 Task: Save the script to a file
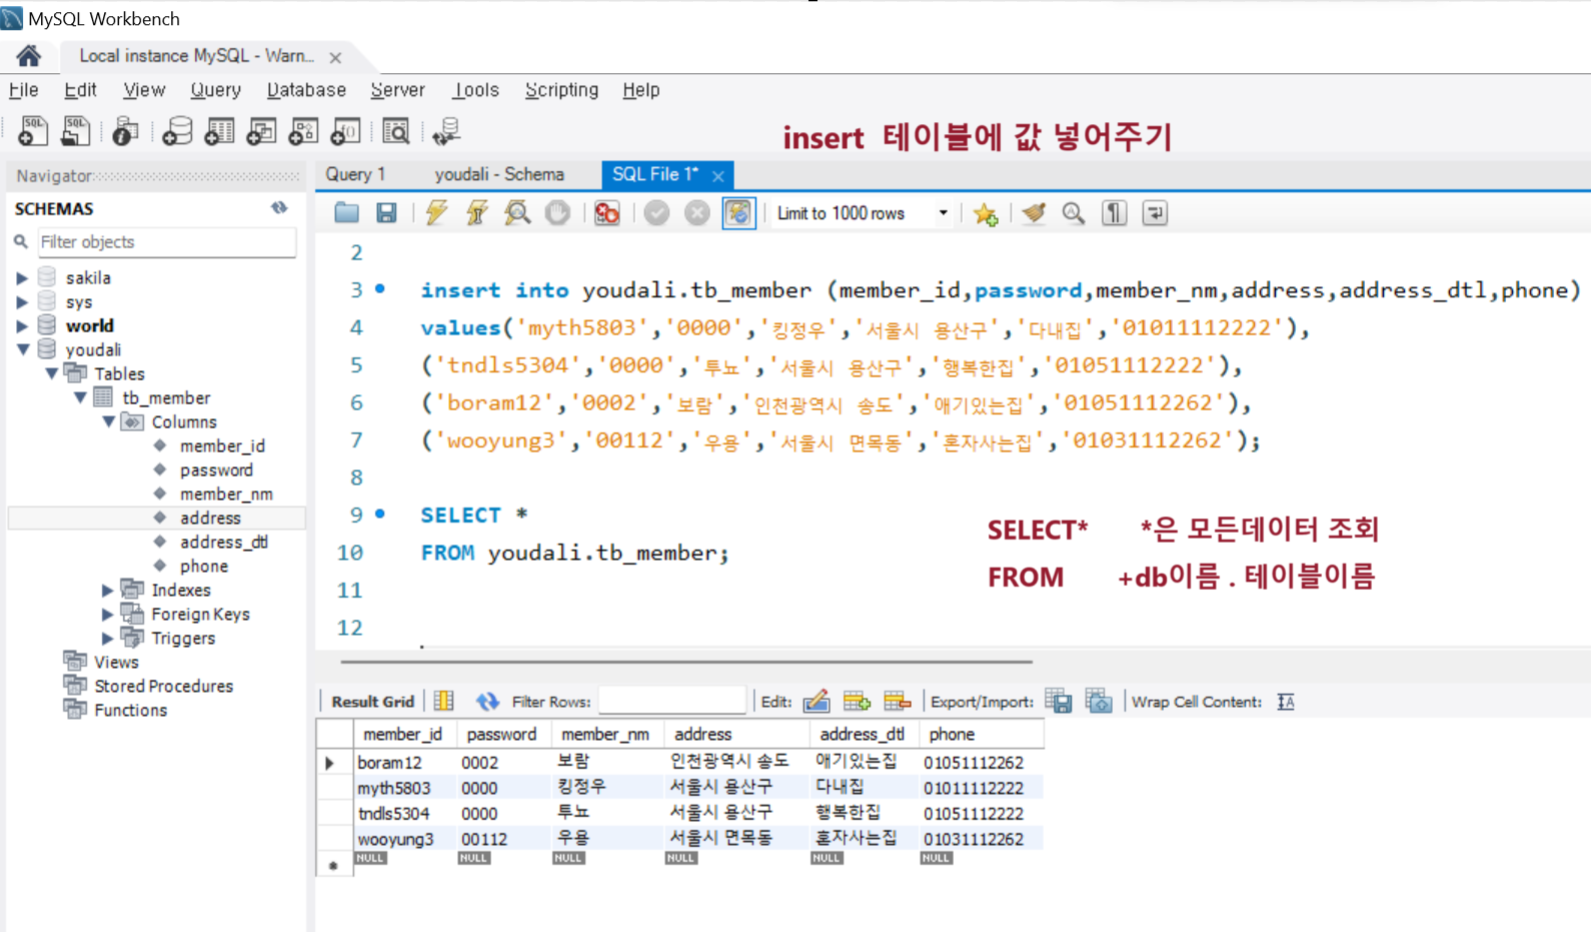coord(386,213)
